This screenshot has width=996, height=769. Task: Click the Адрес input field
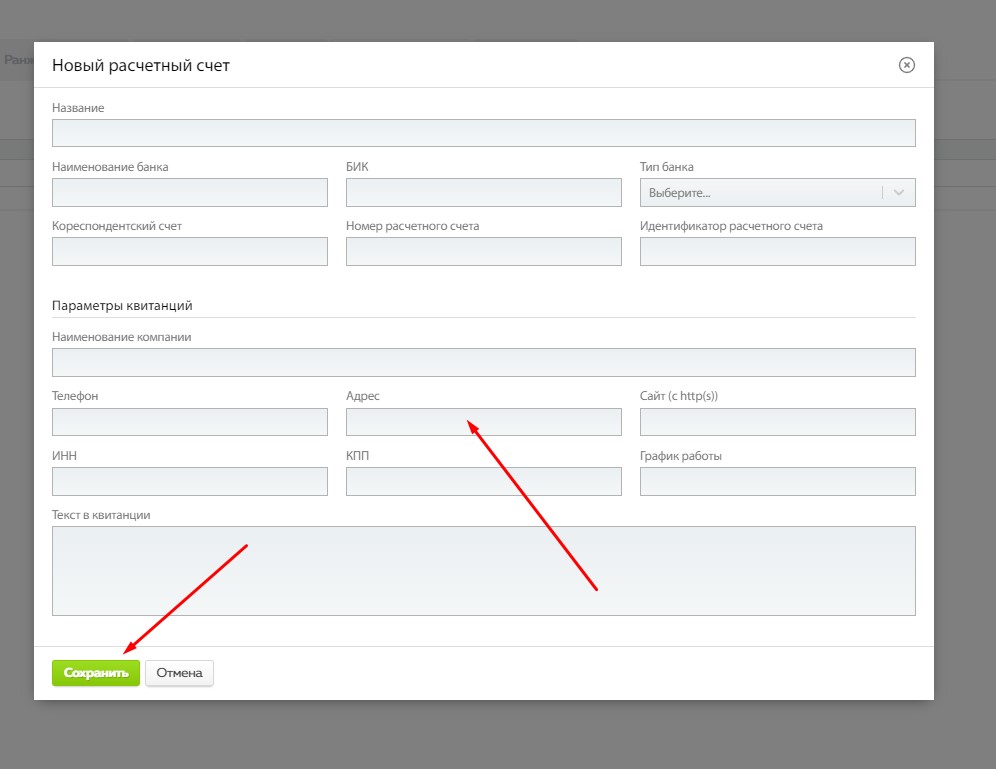[x=483, y=422]
